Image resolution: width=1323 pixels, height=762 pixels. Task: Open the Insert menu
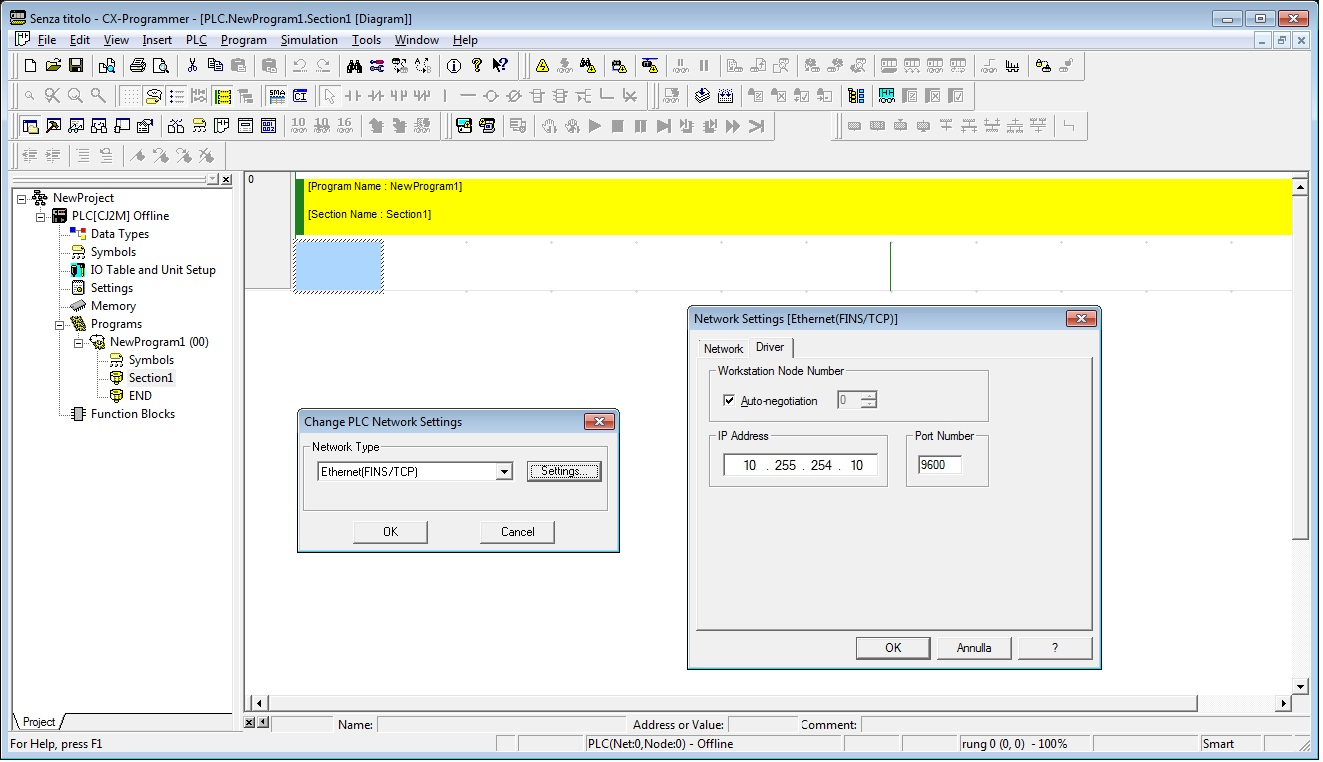(157, 40)
